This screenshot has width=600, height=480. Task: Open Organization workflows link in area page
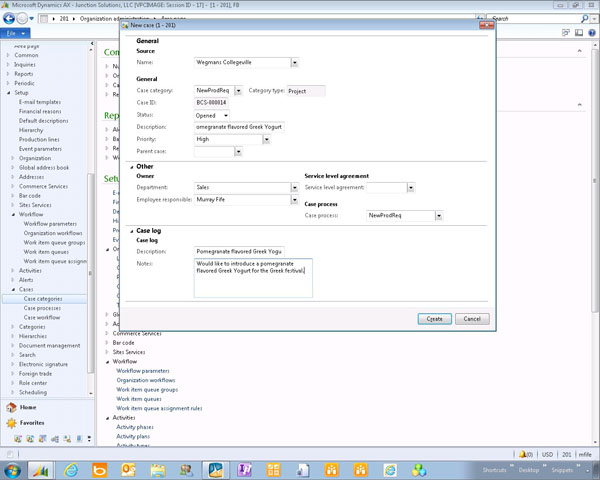click(x=146, y=380)
